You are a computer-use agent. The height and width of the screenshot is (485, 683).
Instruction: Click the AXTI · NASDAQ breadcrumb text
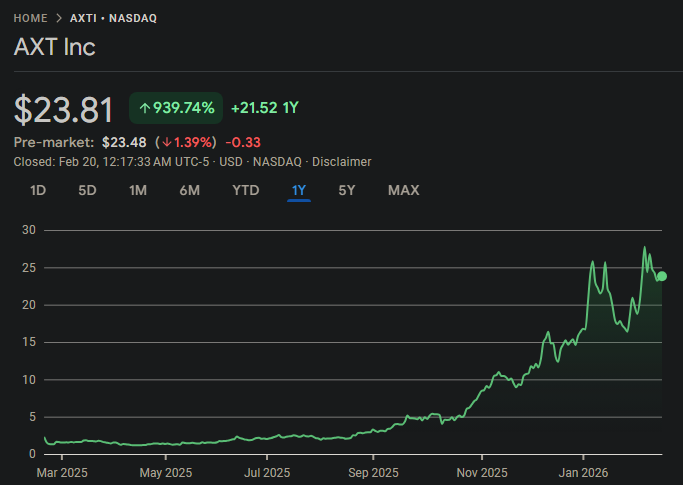pos(113,18)
